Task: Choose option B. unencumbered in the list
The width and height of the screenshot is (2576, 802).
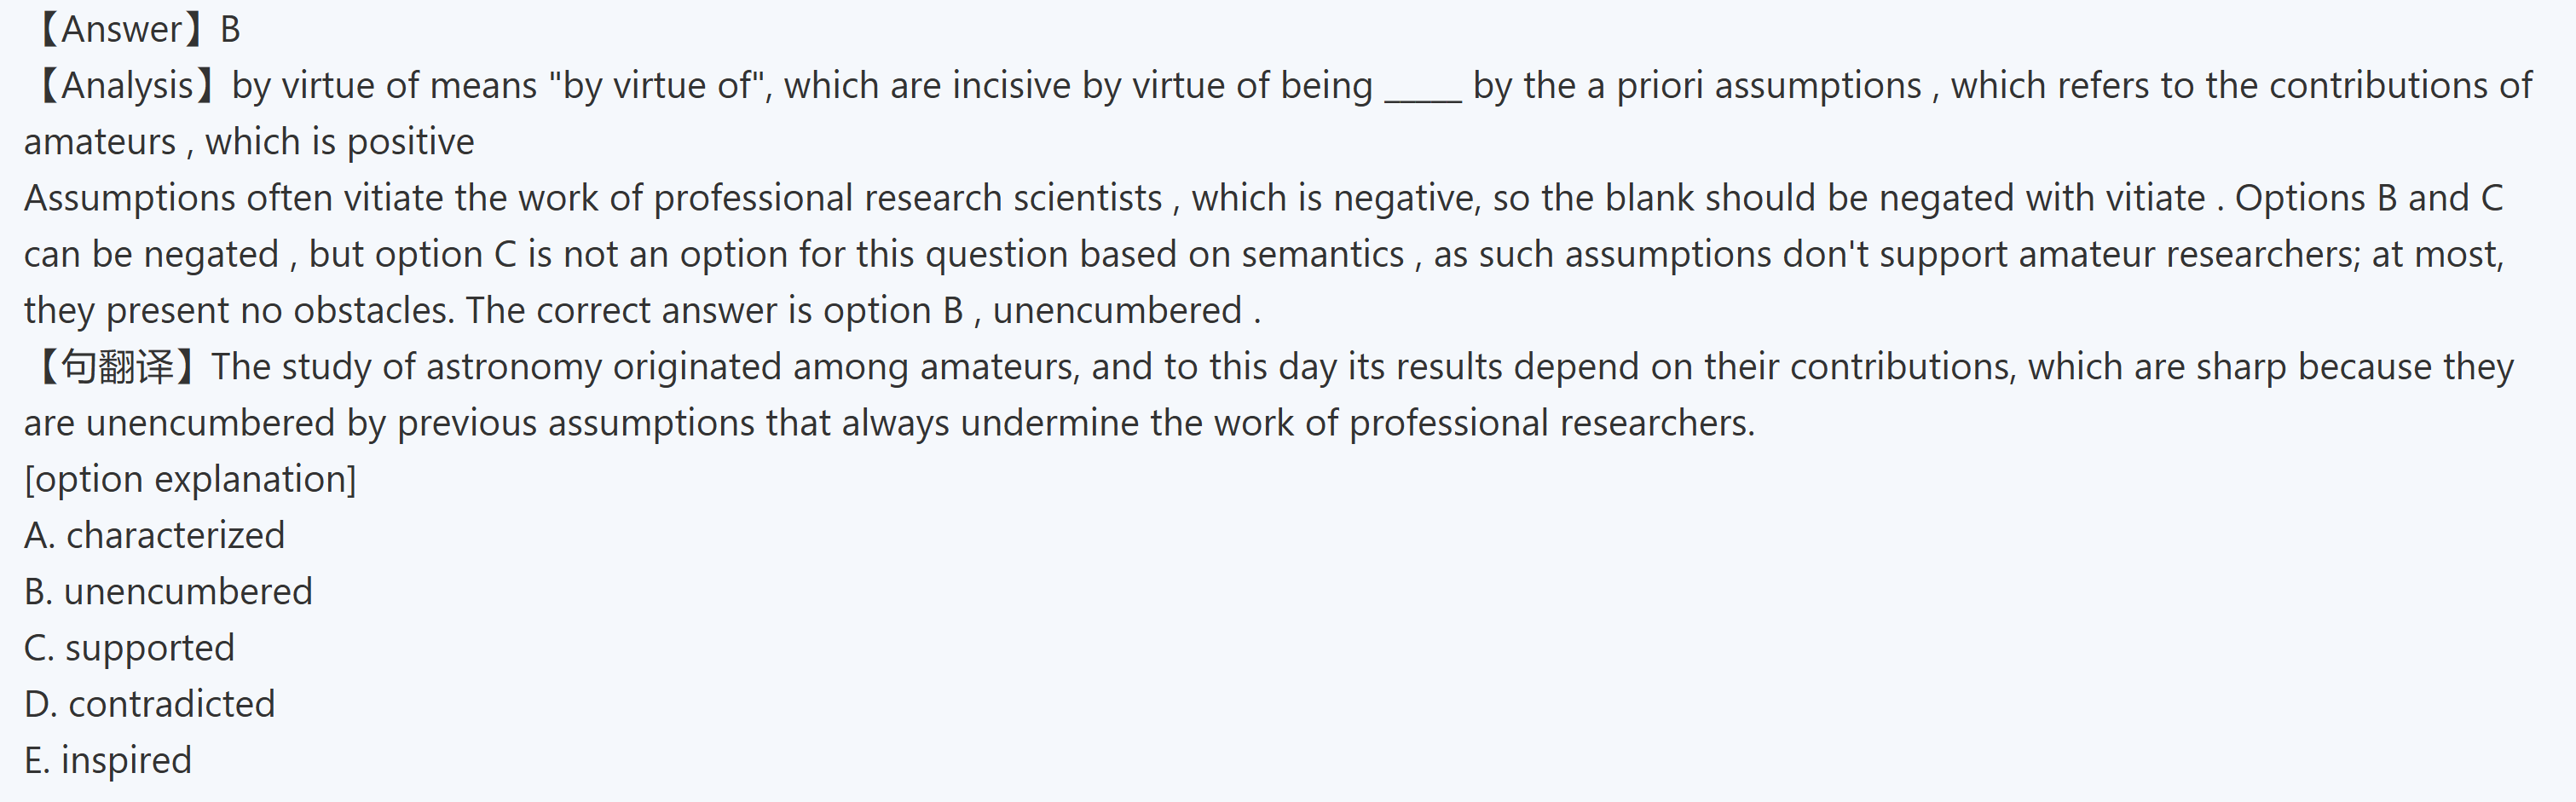Action: [x=168, y=592]
